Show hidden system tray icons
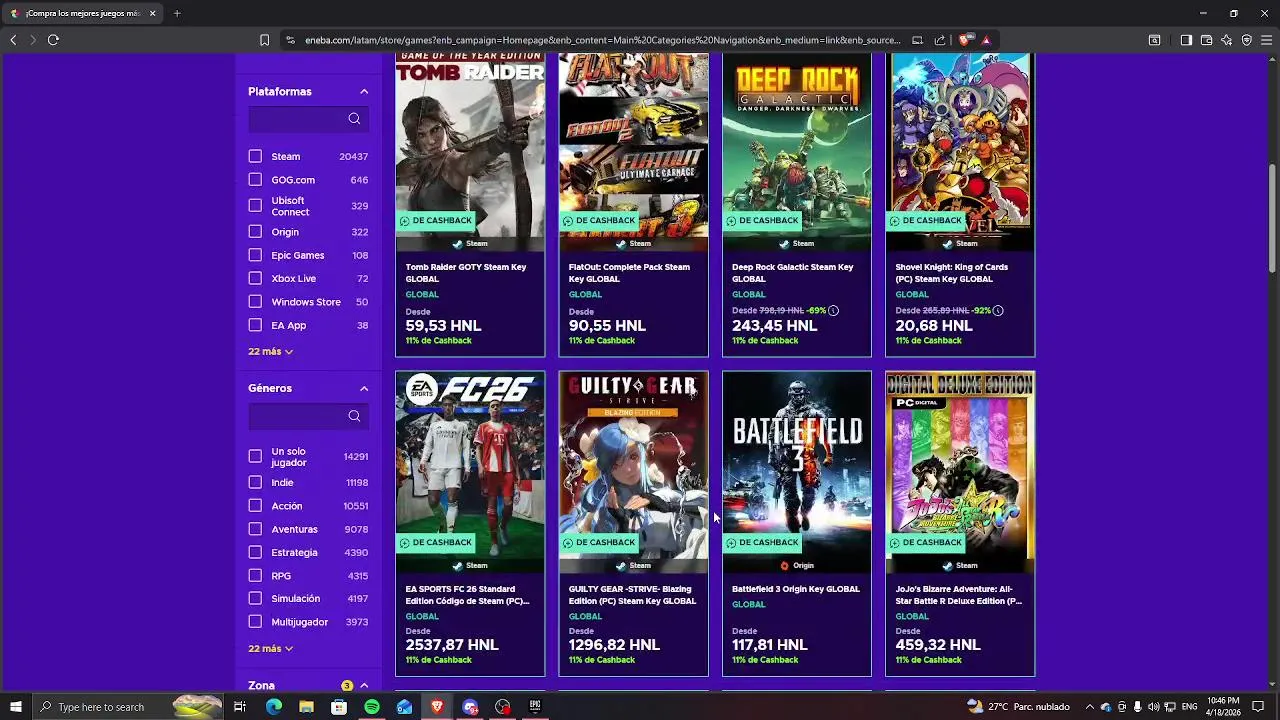This screenshot has width=1280, height=720. [x=1090, y=707]
